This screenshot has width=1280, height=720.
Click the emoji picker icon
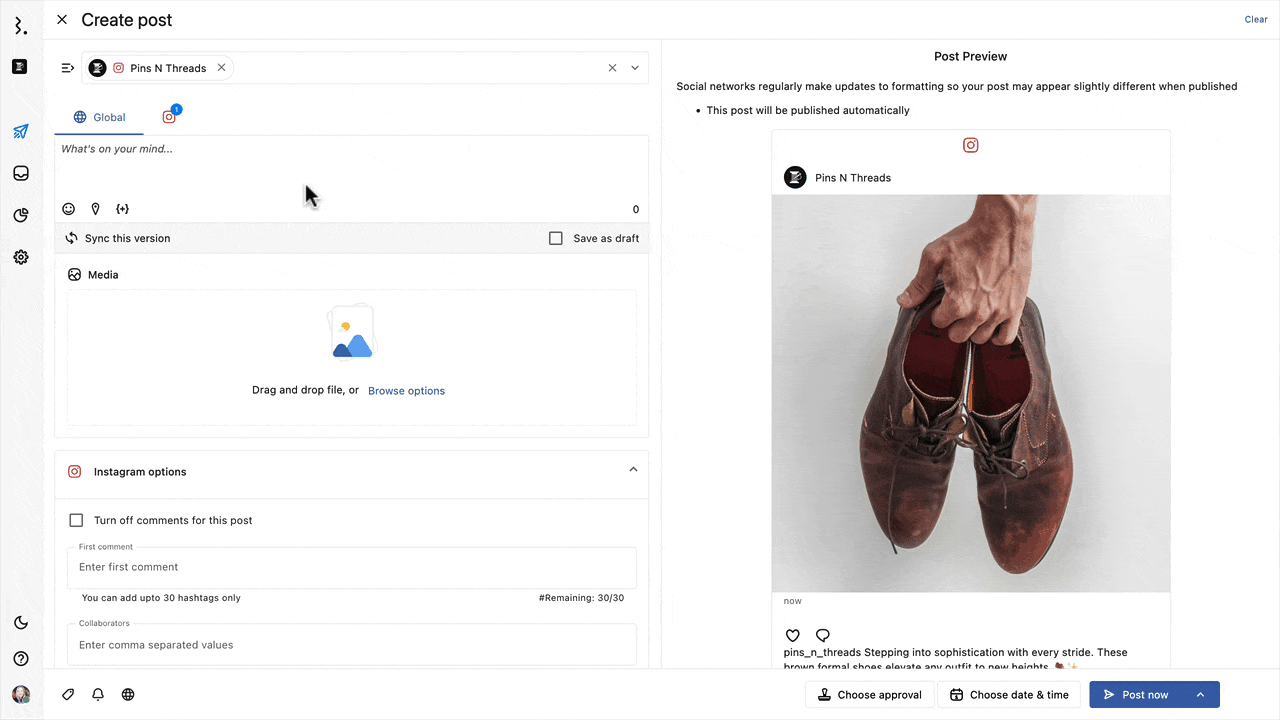tap(69, 209)
